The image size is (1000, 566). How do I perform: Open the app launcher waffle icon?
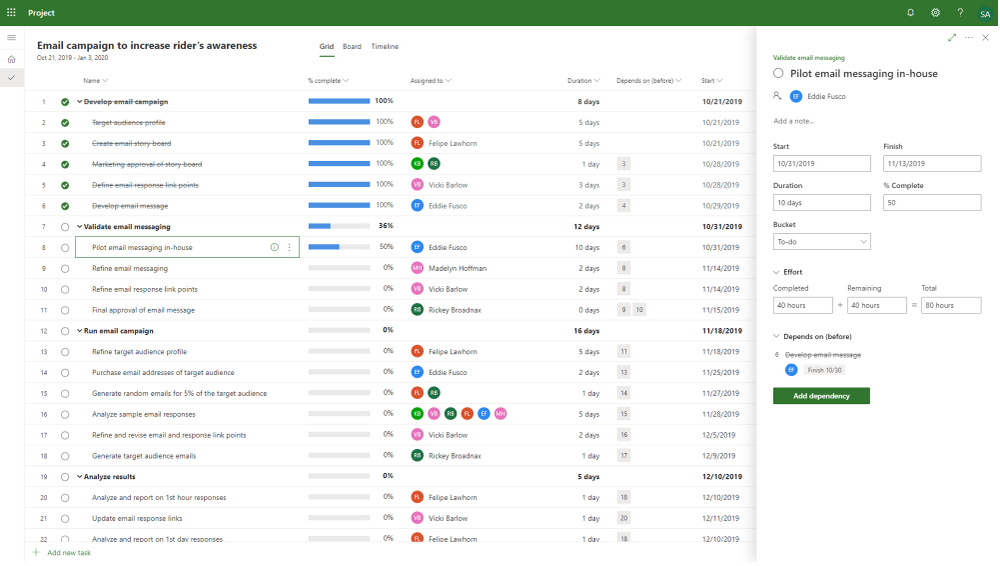coord(11,13)
